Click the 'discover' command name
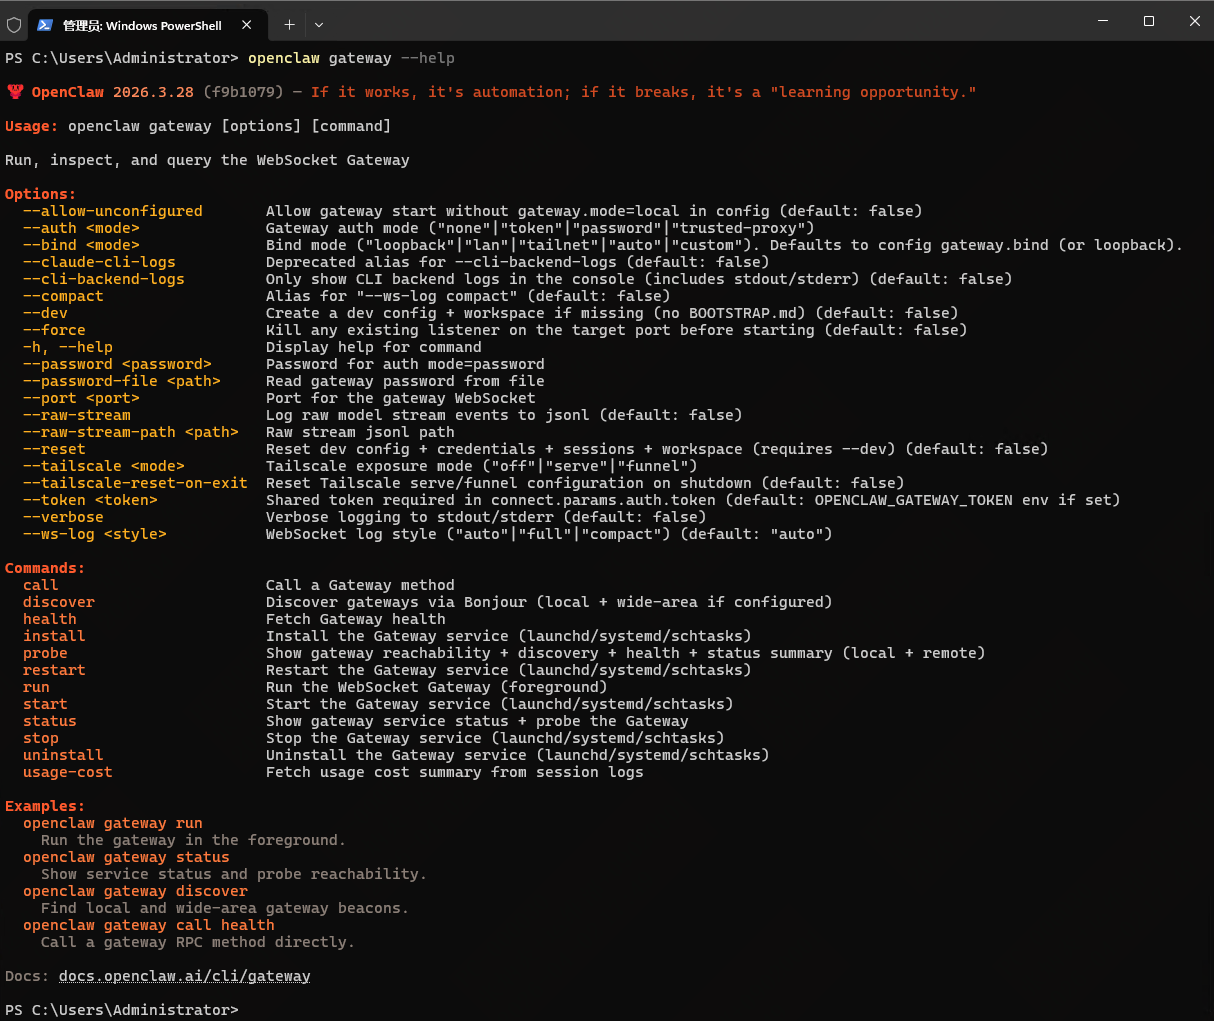Viewport: 1214px width, 1021px height. (x=59, y=602)
